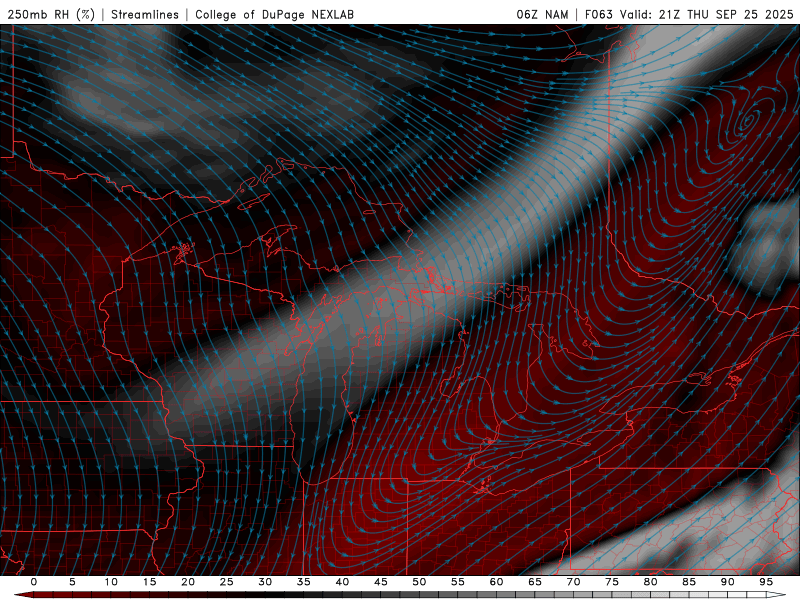The height and width of the screenshot is (600, 800).
Task: Click the colorbar label "35"
Action: (x=304, y=582)
